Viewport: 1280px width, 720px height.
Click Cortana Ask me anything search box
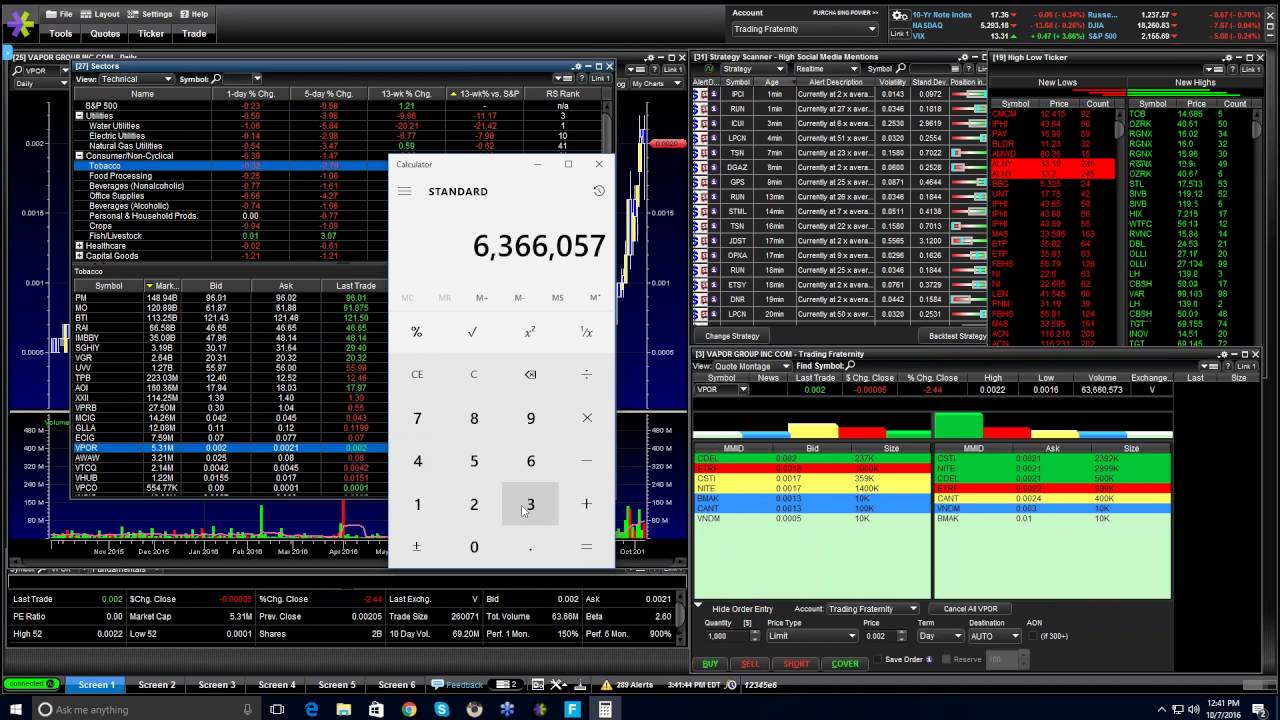pyautogui.click(x=145, y=709)
